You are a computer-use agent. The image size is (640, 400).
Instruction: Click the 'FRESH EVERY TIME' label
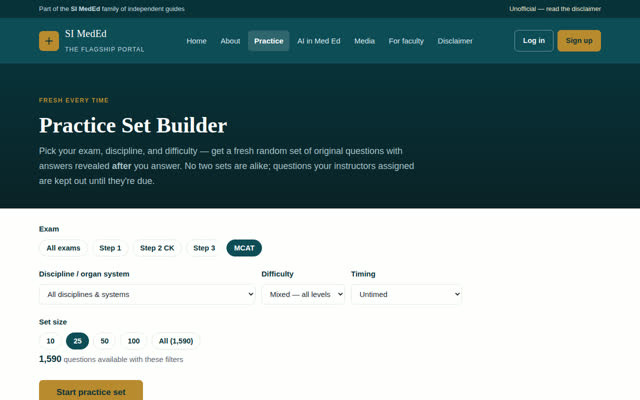pyautogui.click(x=74, y=100)
